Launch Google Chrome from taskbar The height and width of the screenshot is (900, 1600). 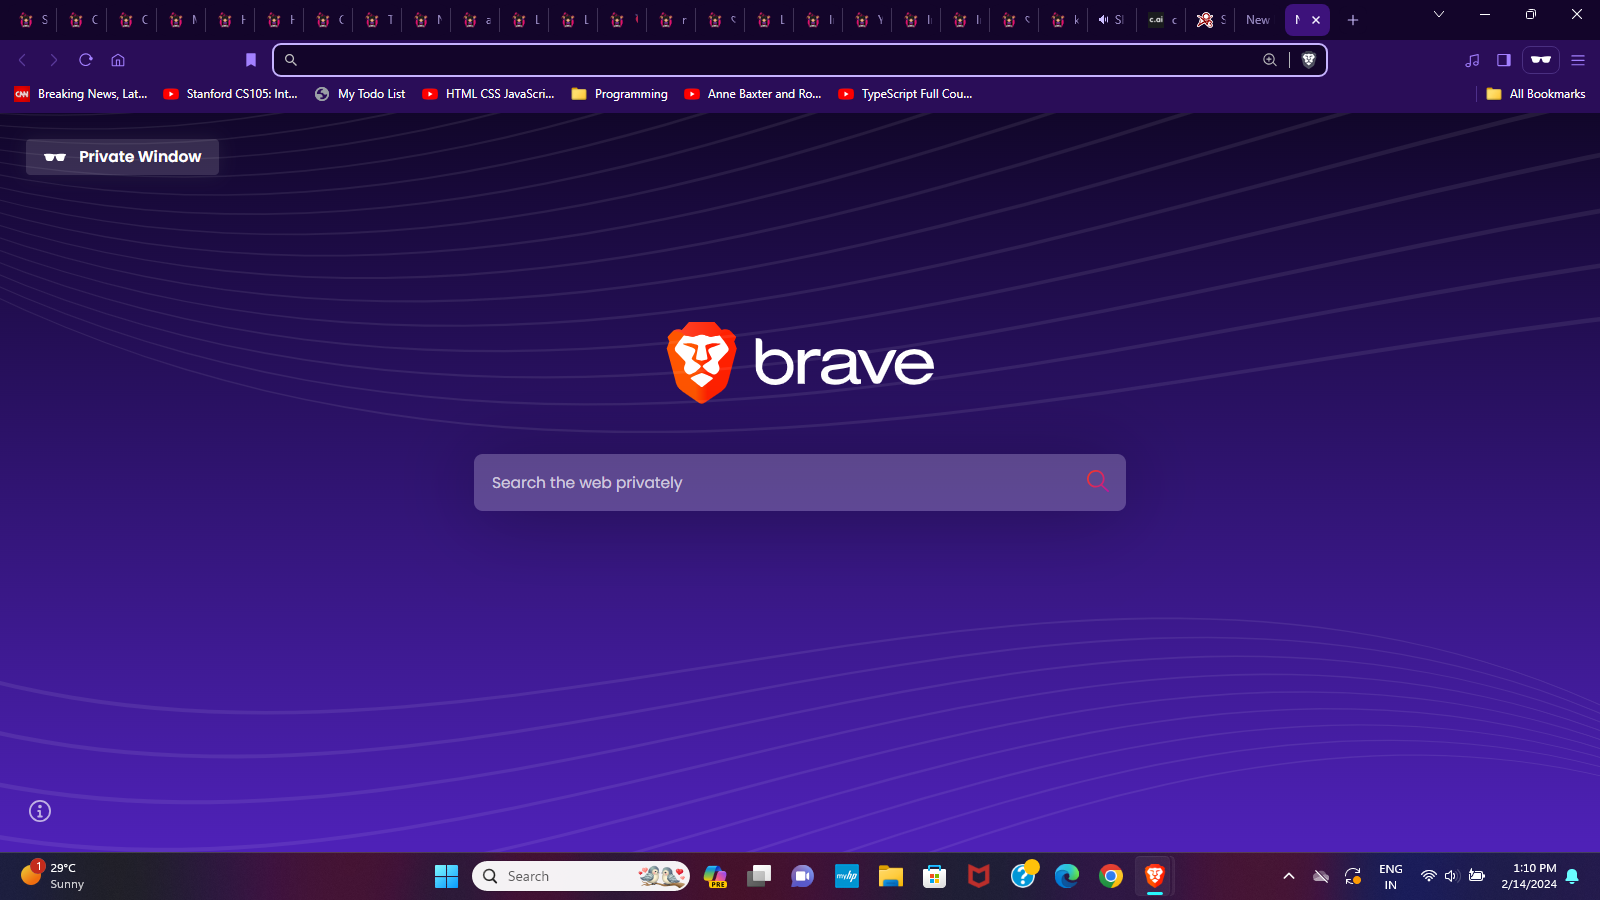[x=1111, y=876]
